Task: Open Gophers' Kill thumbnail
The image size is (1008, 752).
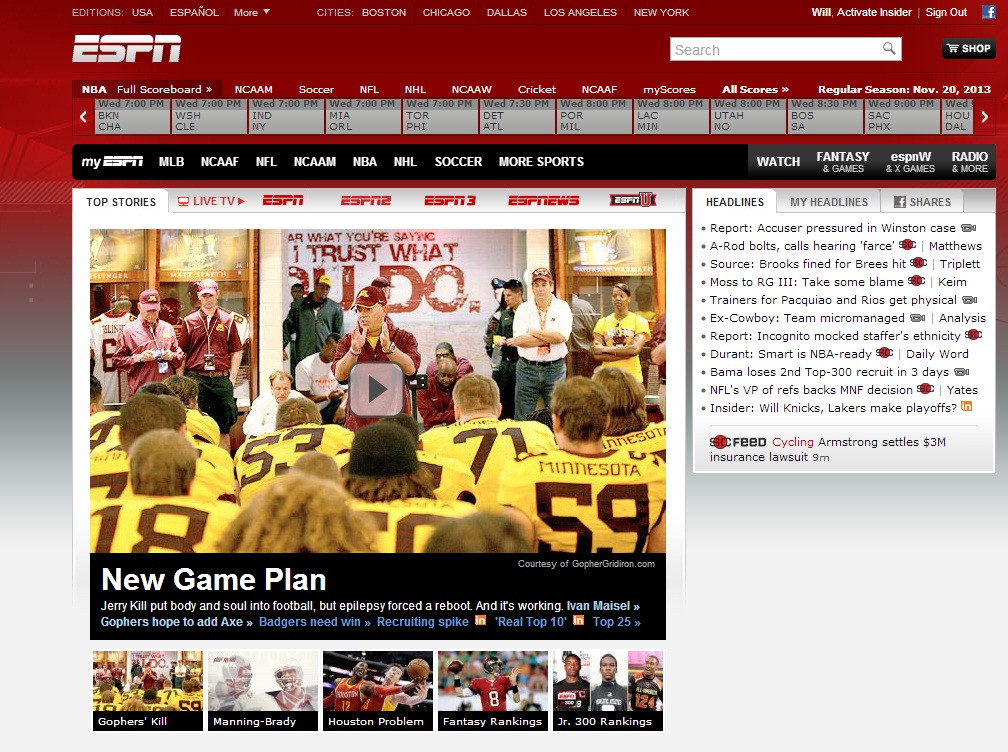Action: point(148,690)
